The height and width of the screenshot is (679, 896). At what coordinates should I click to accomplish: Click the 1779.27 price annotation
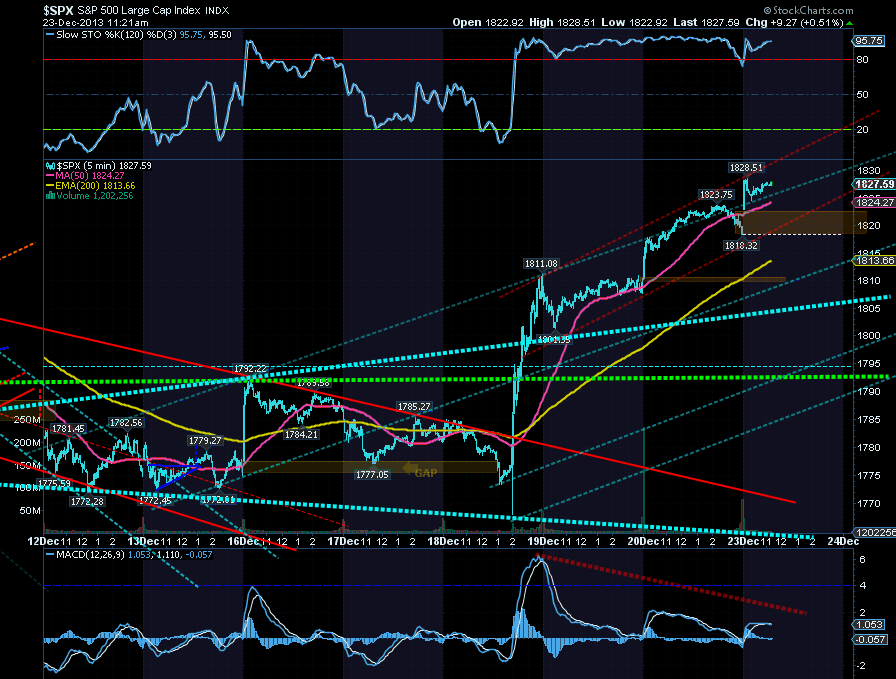click(205, 441)
